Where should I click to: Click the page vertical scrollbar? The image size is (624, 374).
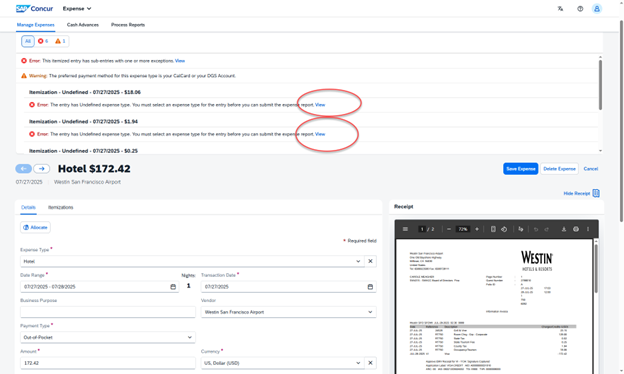[621, 121]
